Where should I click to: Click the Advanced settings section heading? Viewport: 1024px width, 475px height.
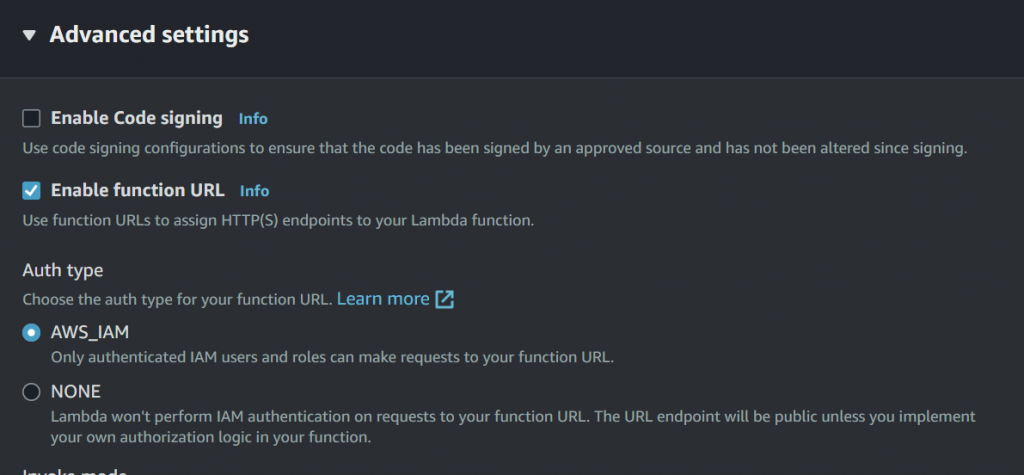149,35
